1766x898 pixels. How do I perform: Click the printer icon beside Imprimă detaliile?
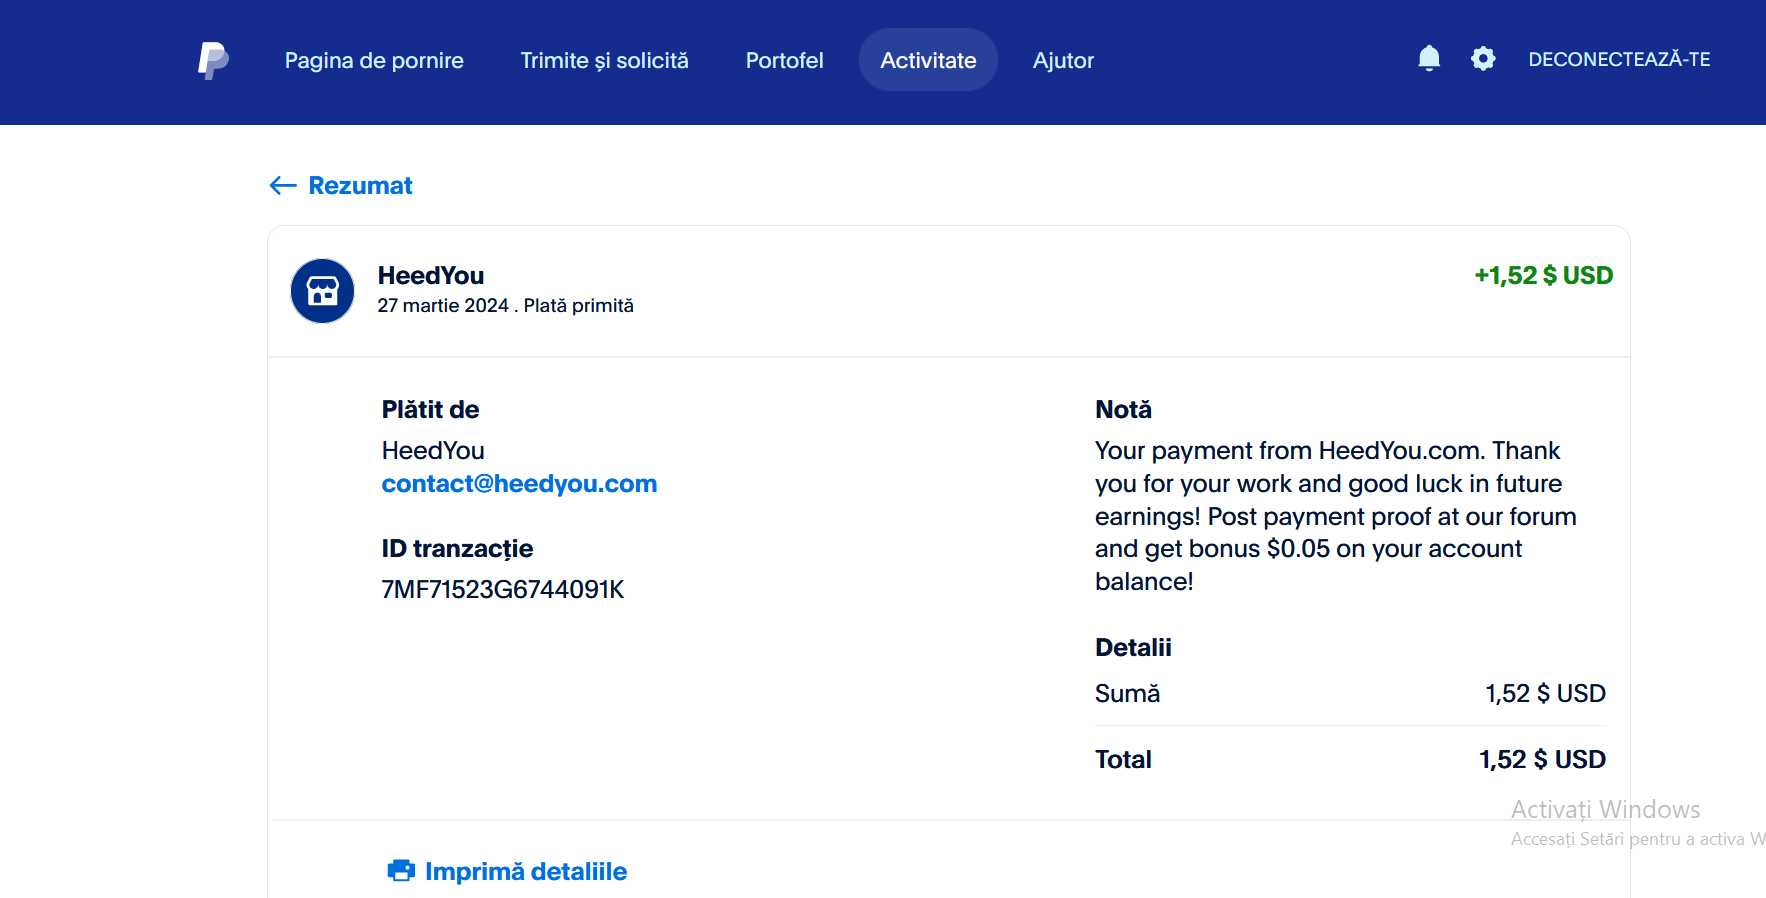[x=401, y=871]
